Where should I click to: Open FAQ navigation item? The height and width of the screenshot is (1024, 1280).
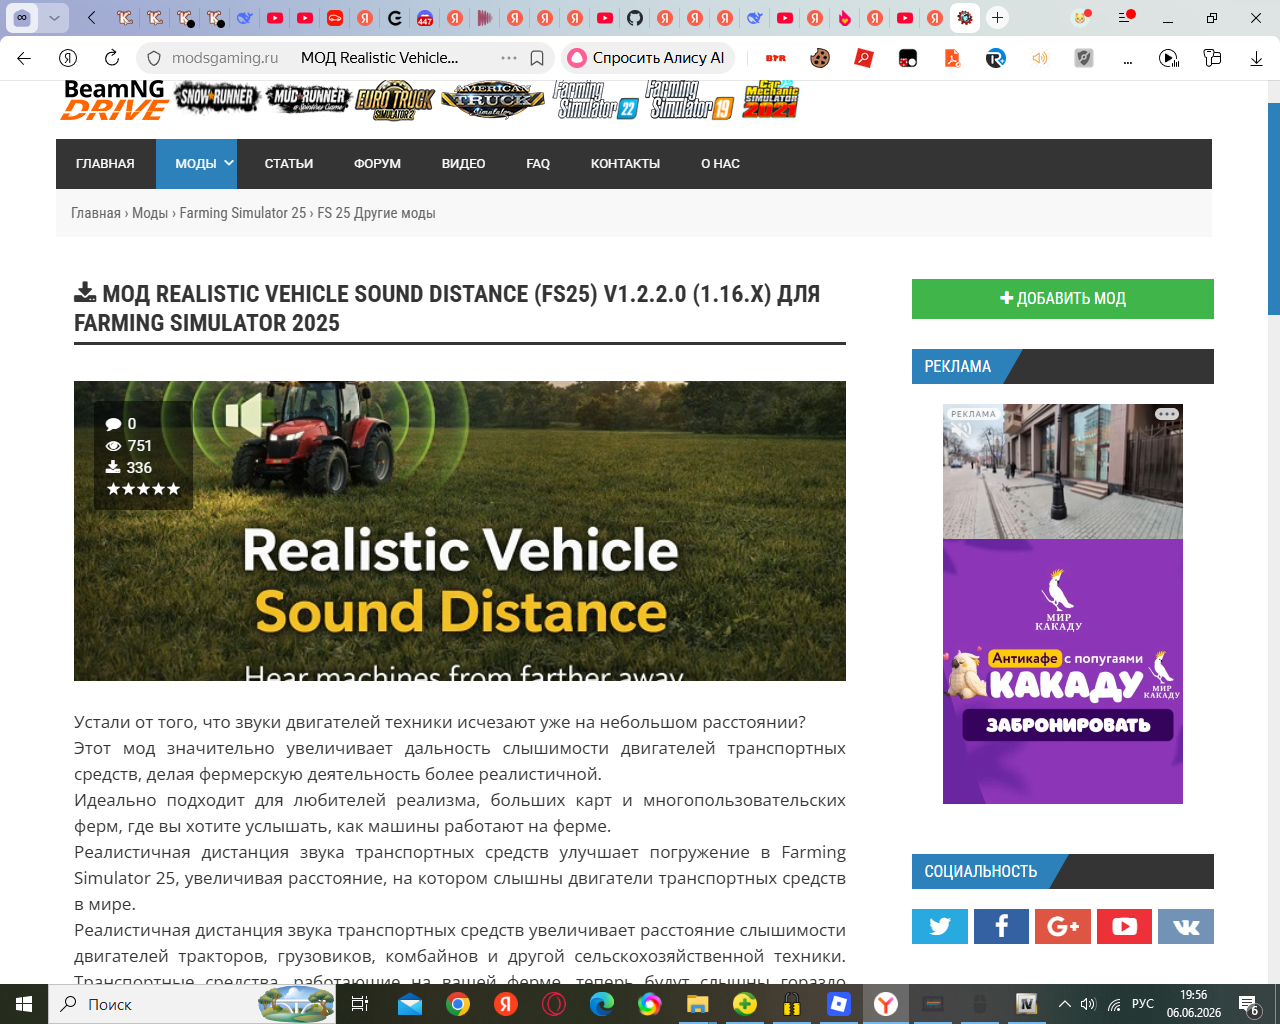point(538,164)
